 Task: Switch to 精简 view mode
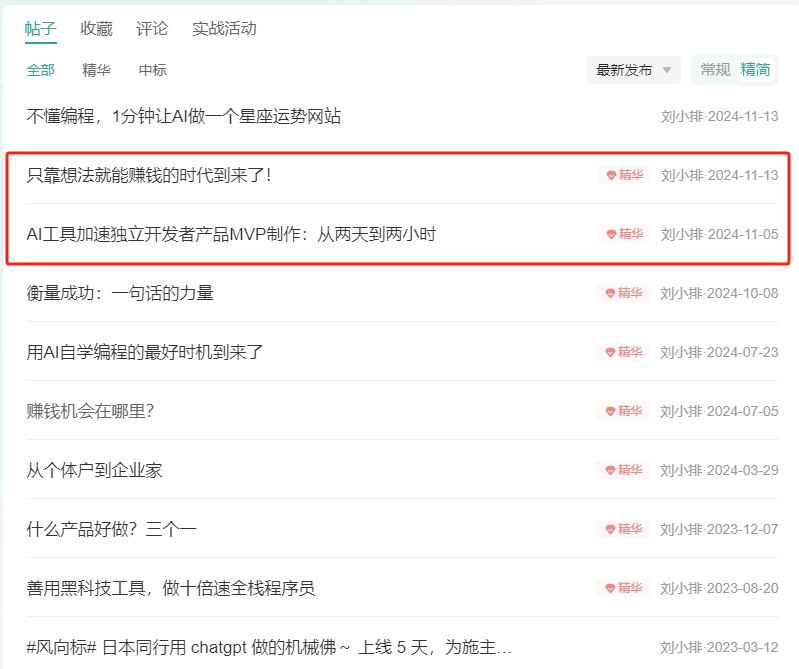[755, 69]
